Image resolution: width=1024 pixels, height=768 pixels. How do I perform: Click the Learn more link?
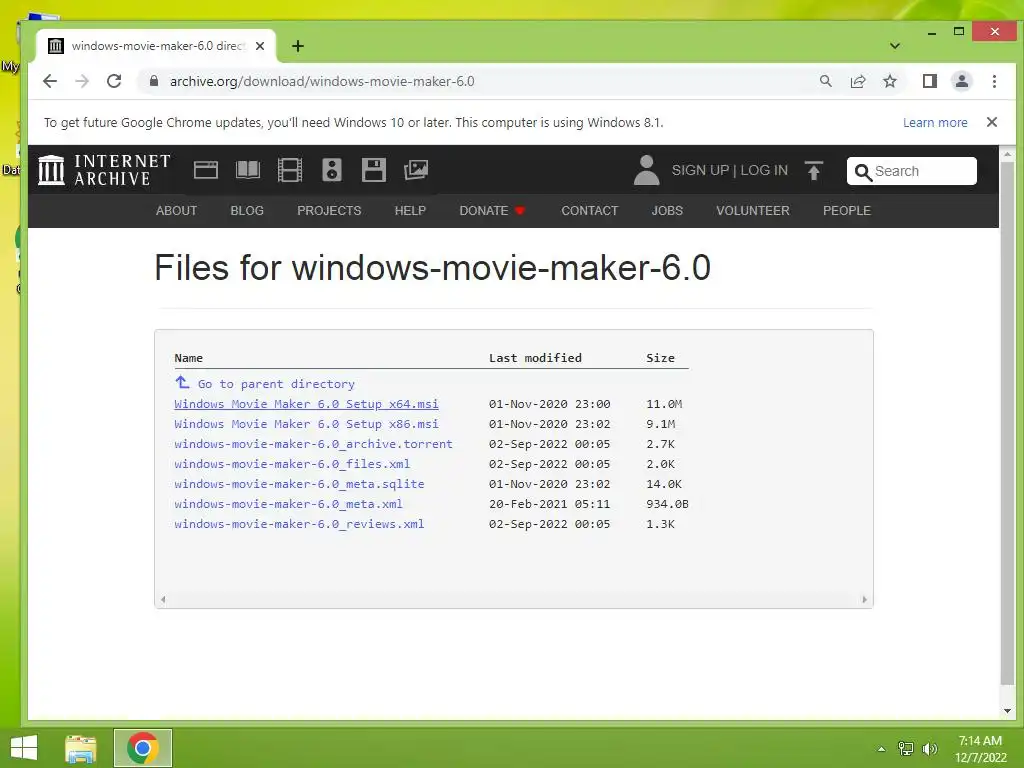pyautogui.click(x=935, y=123)
